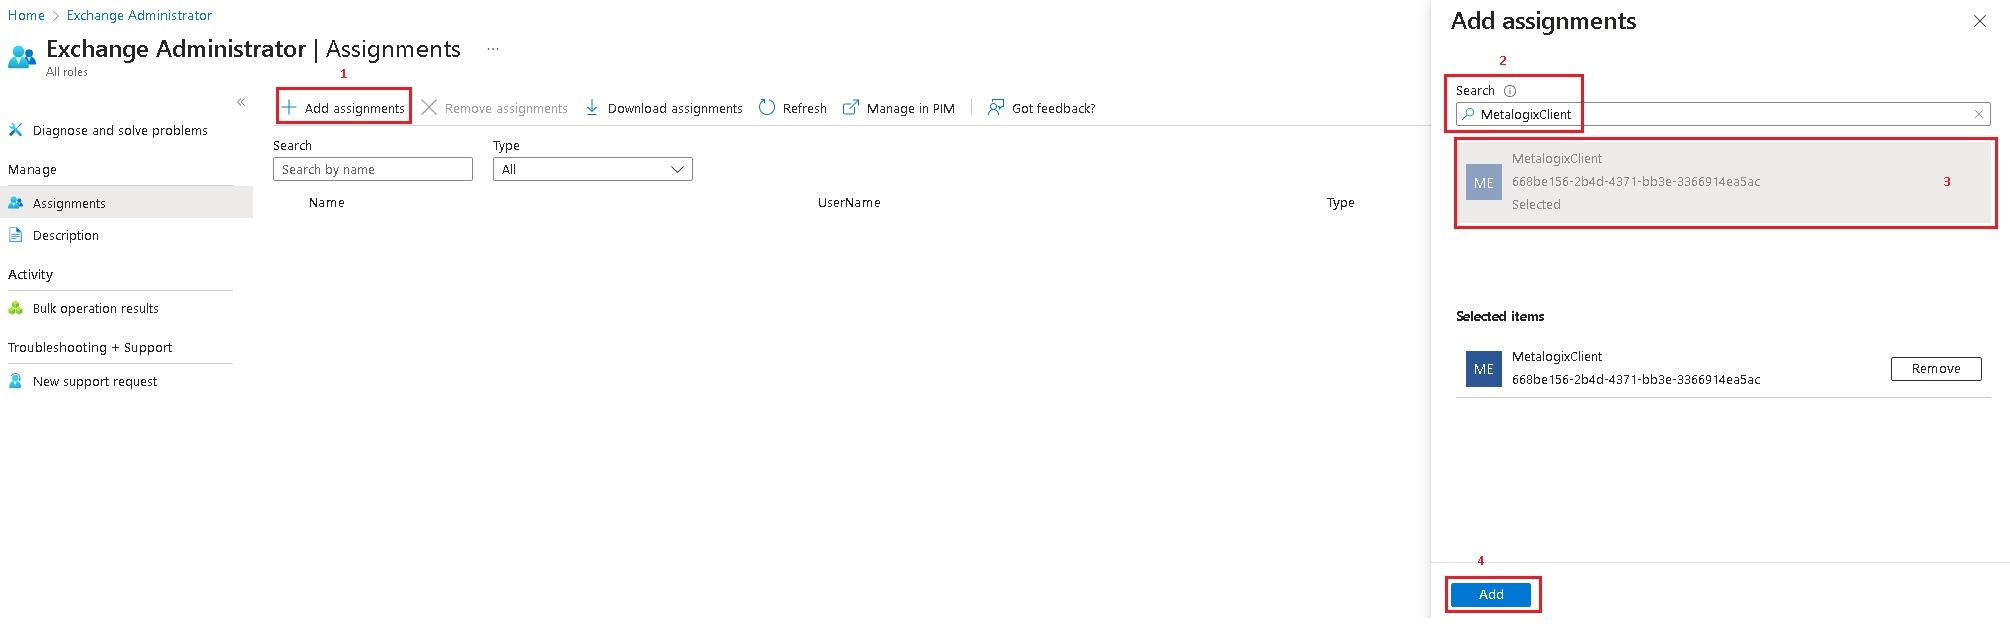Click MetalogixClient name under Selected items
The height and width of the screenshot is (624, 2010).
[1557, 356]
